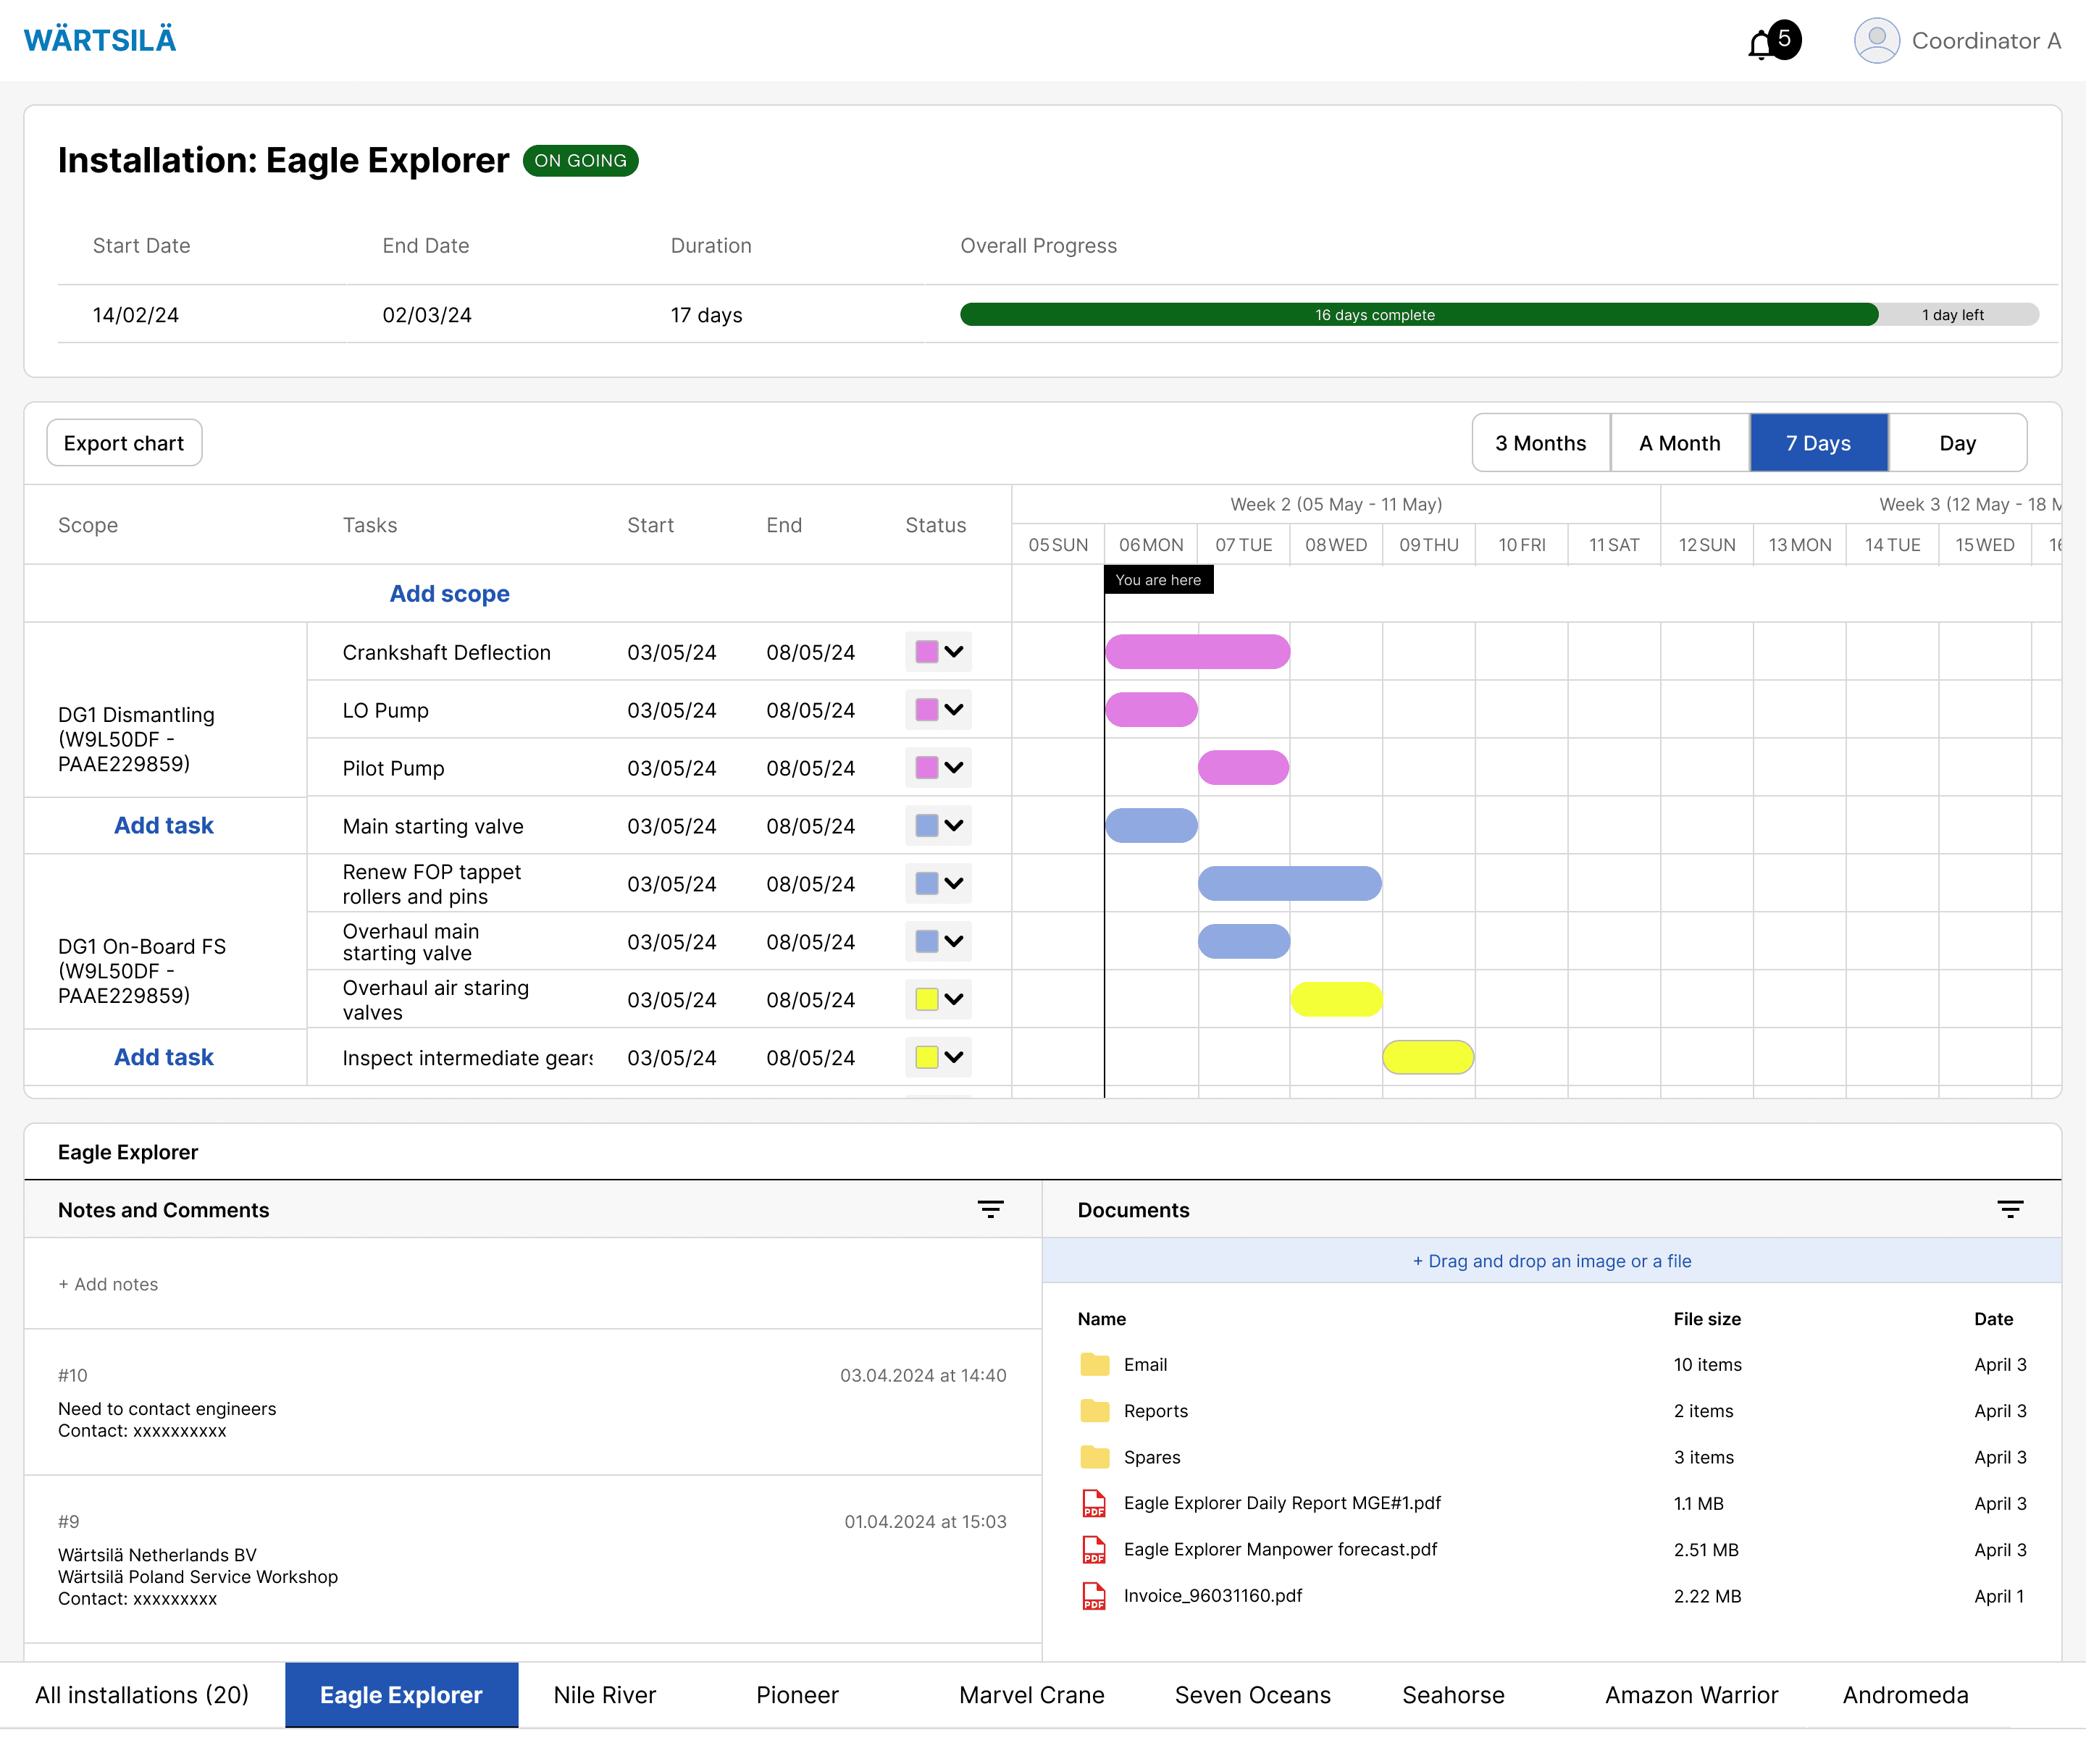Viewport: 2086px width, 1764px height.
Task: Click the yellow Inspect intermediate gears bar
Action: [1429, 1058]
